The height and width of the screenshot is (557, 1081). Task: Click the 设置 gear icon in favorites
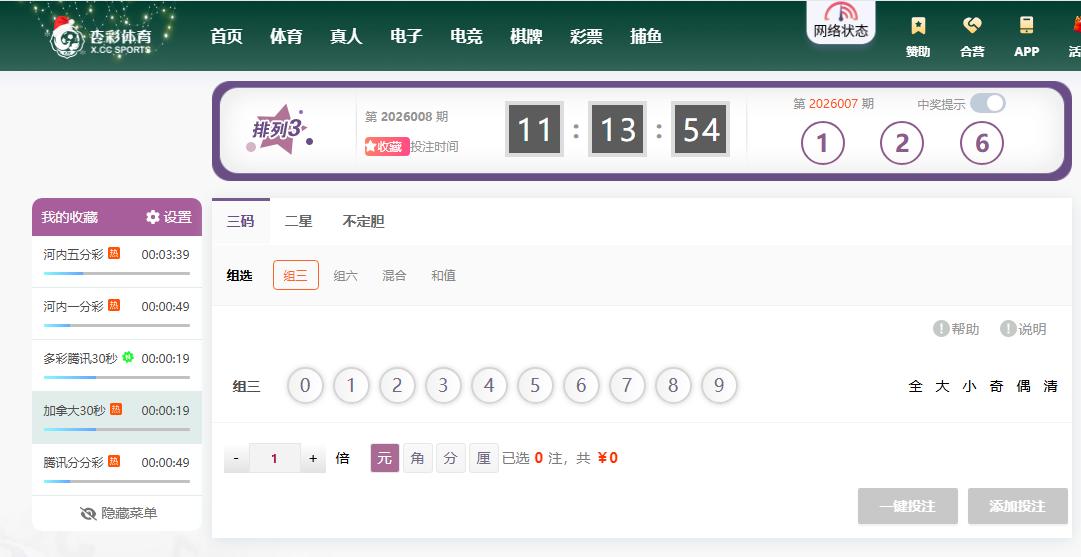[x=153, y=217]
